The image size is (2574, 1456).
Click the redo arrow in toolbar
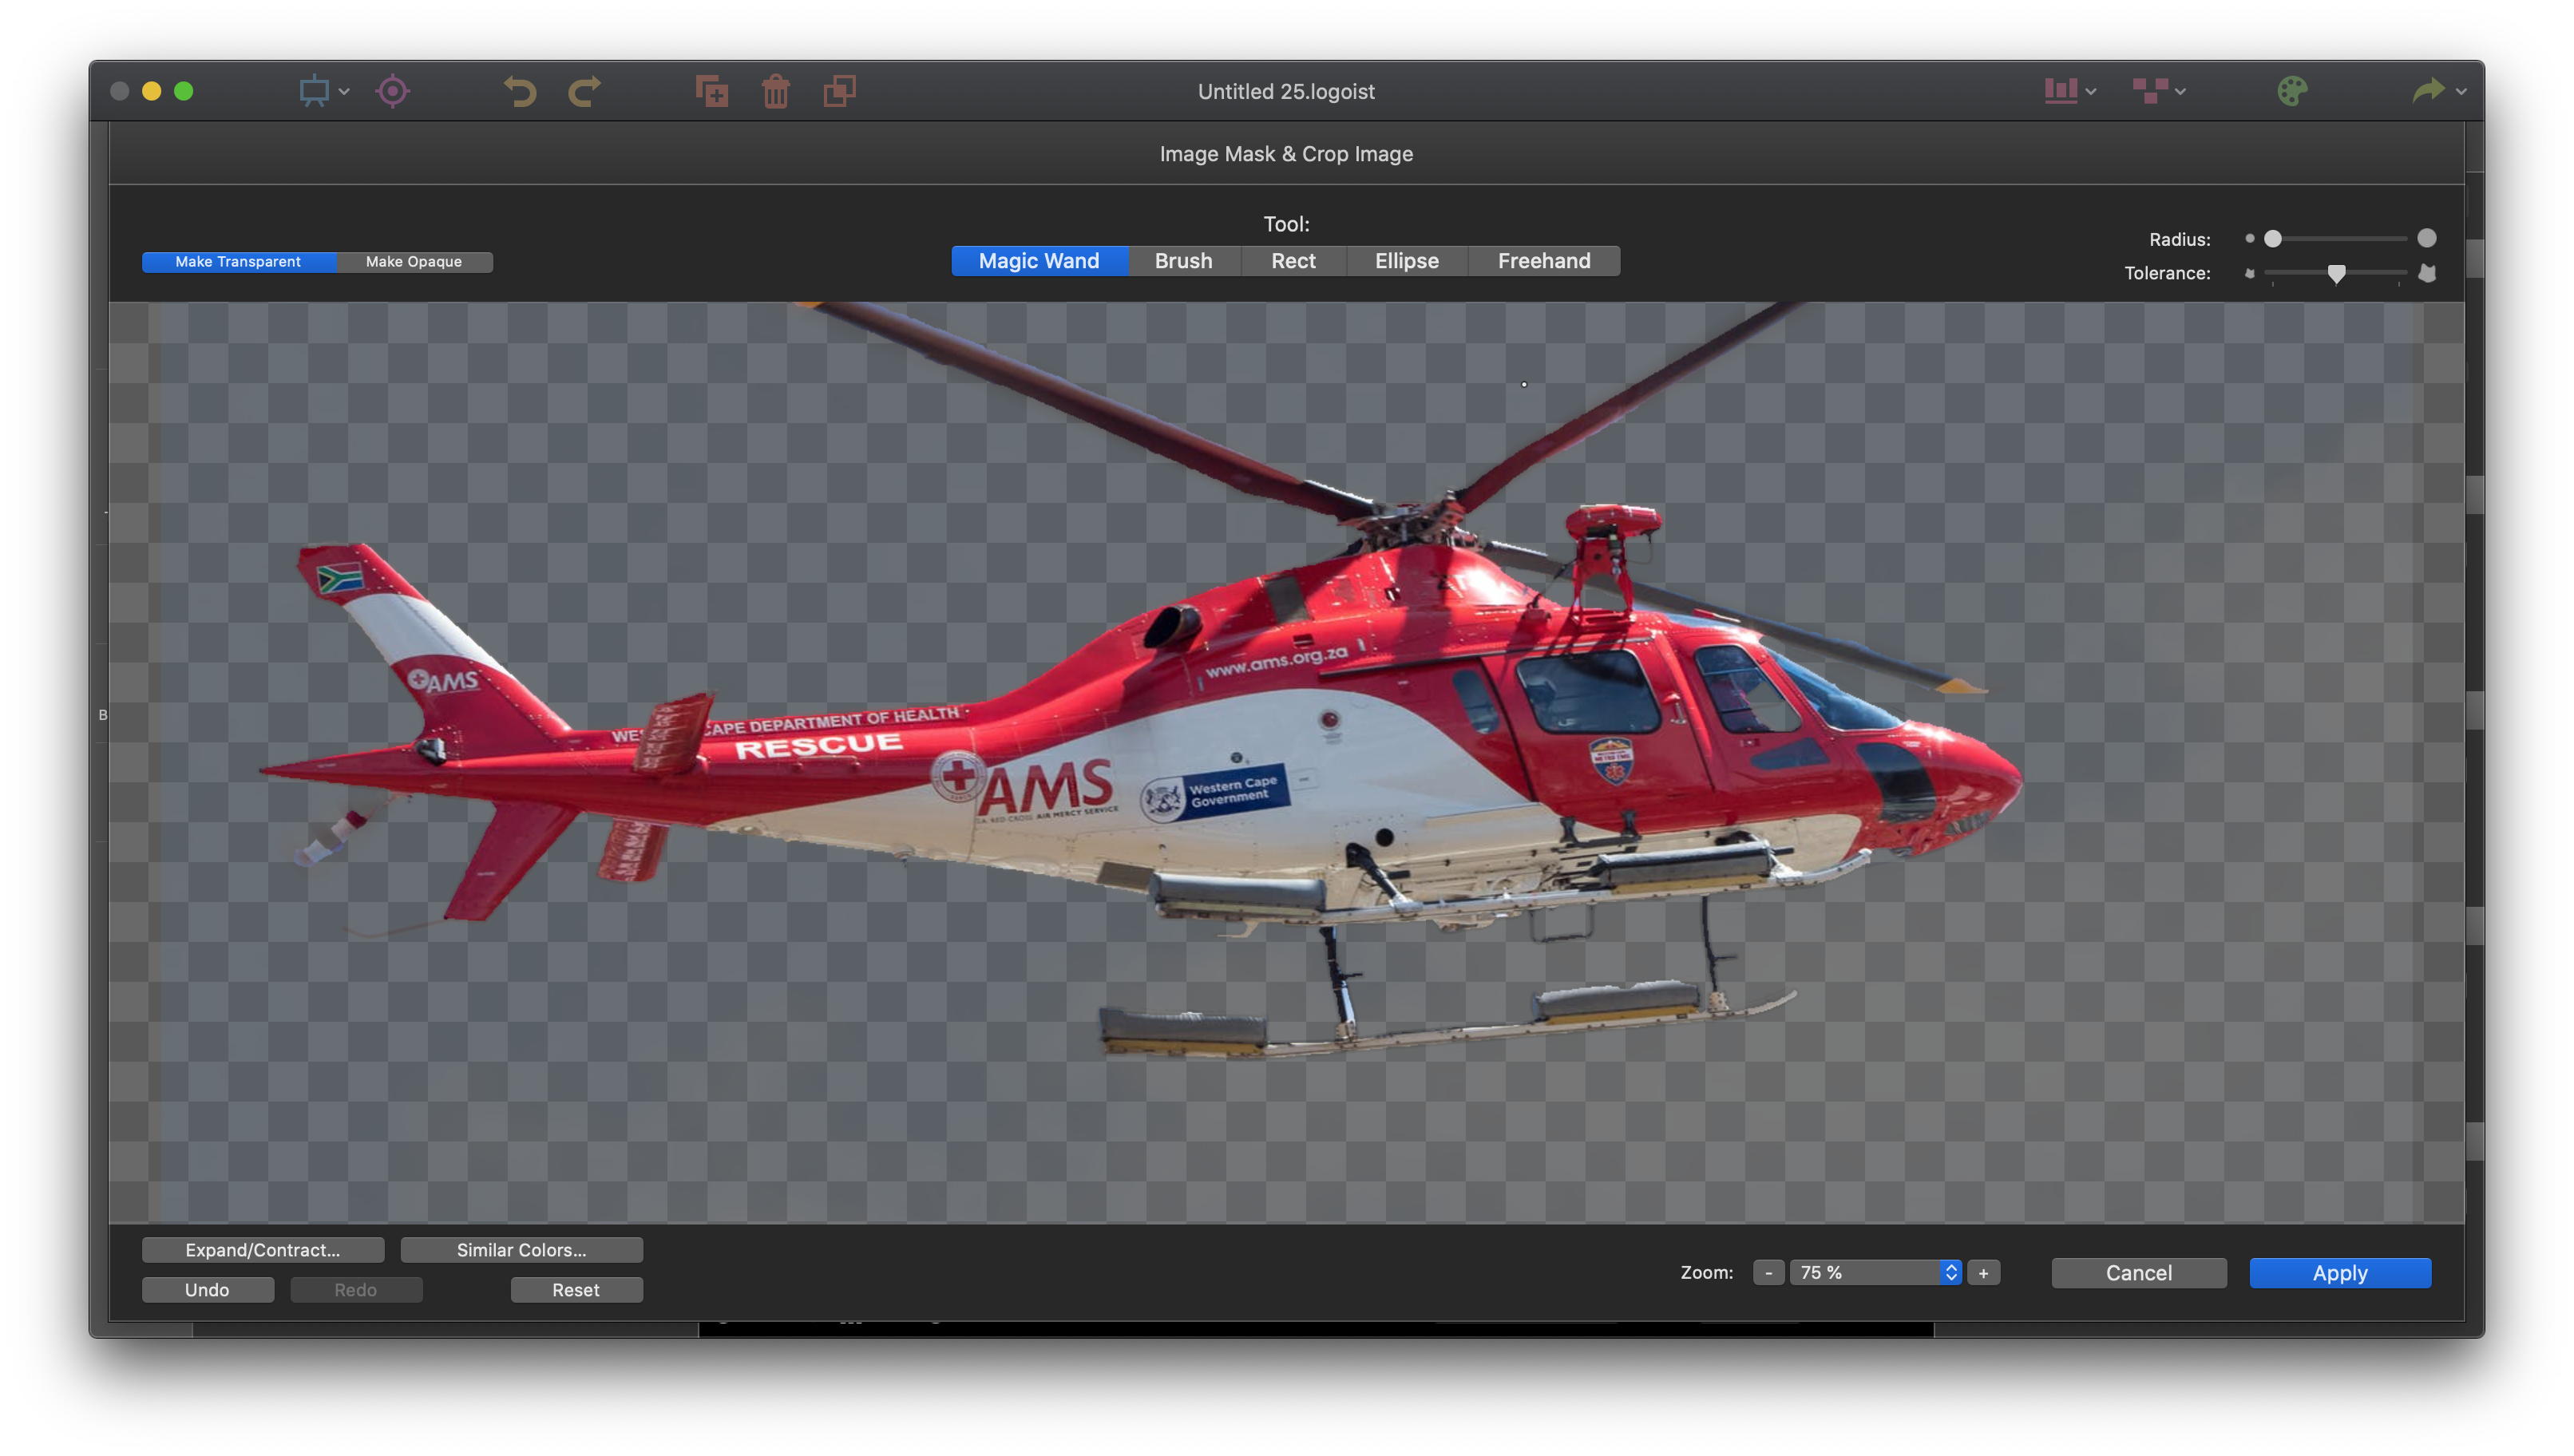coord(585,91)
